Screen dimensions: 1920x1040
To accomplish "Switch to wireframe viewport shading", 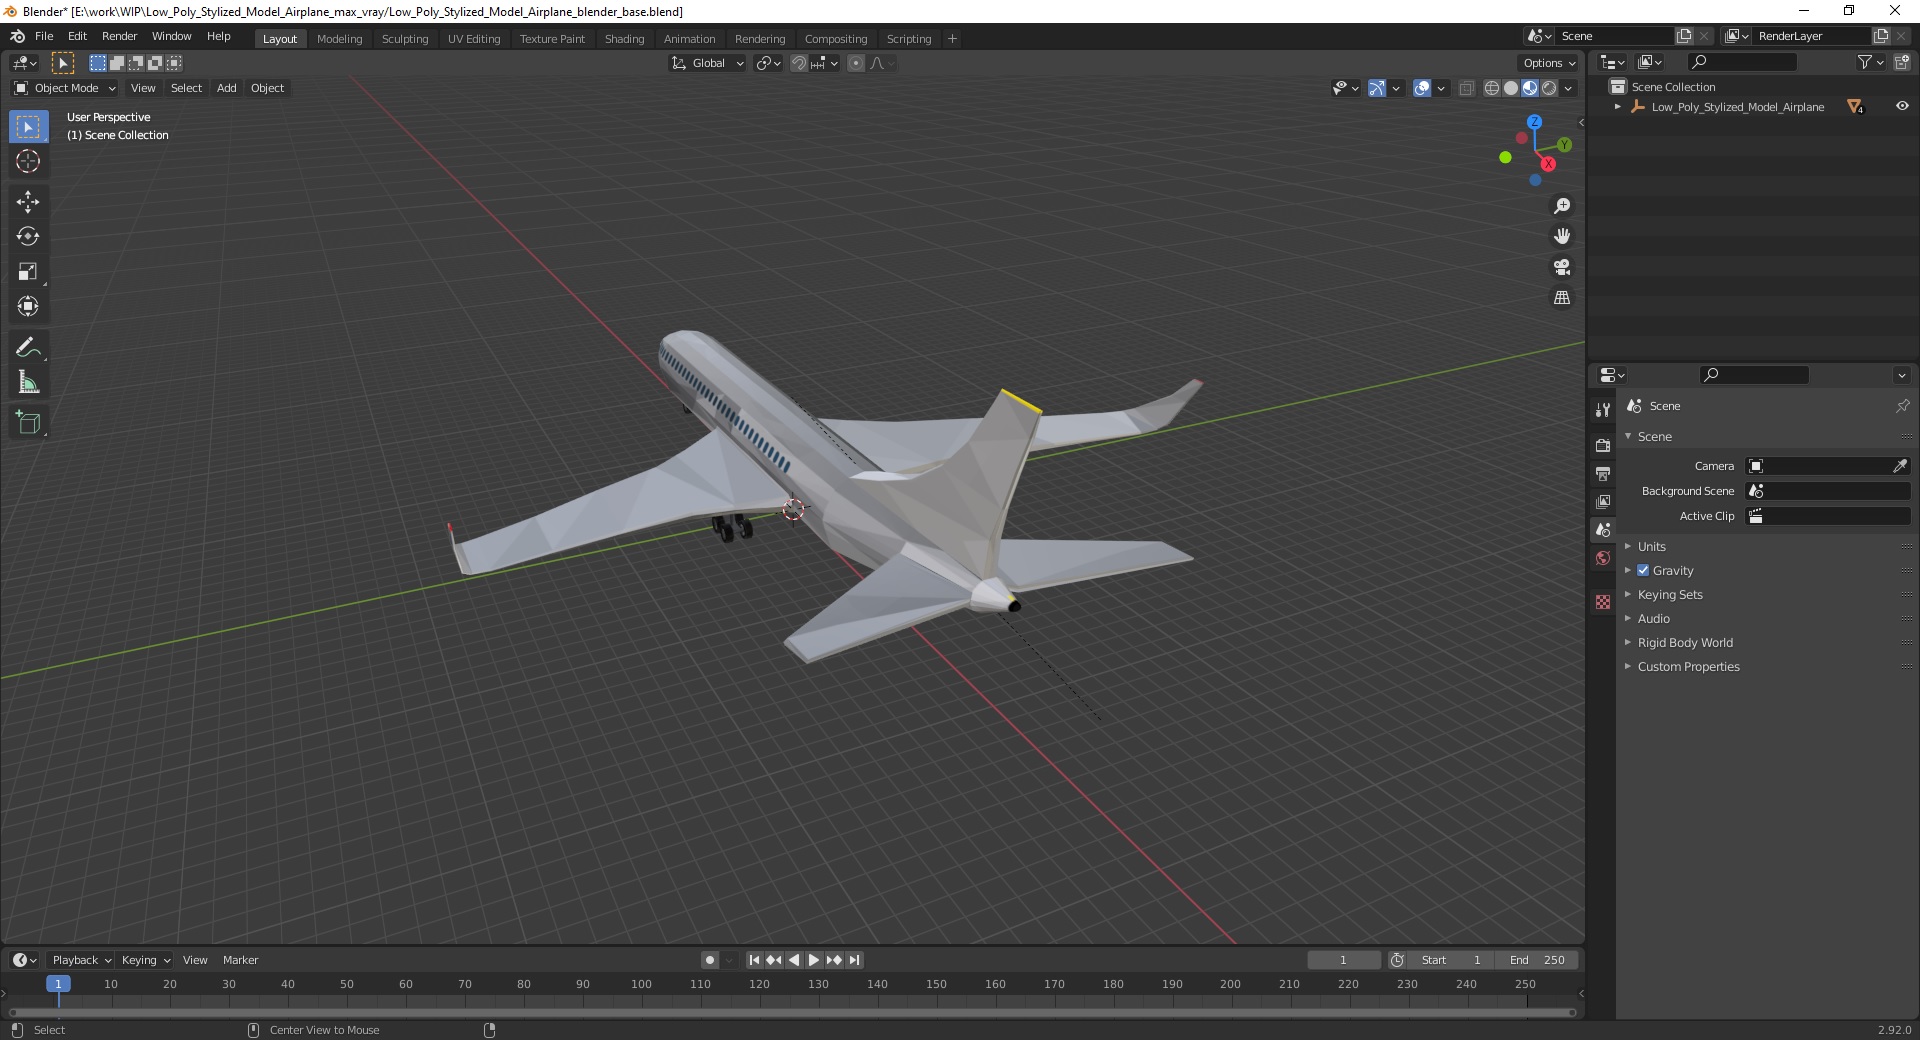I will pyautogui.click(x=1492, y=88).
